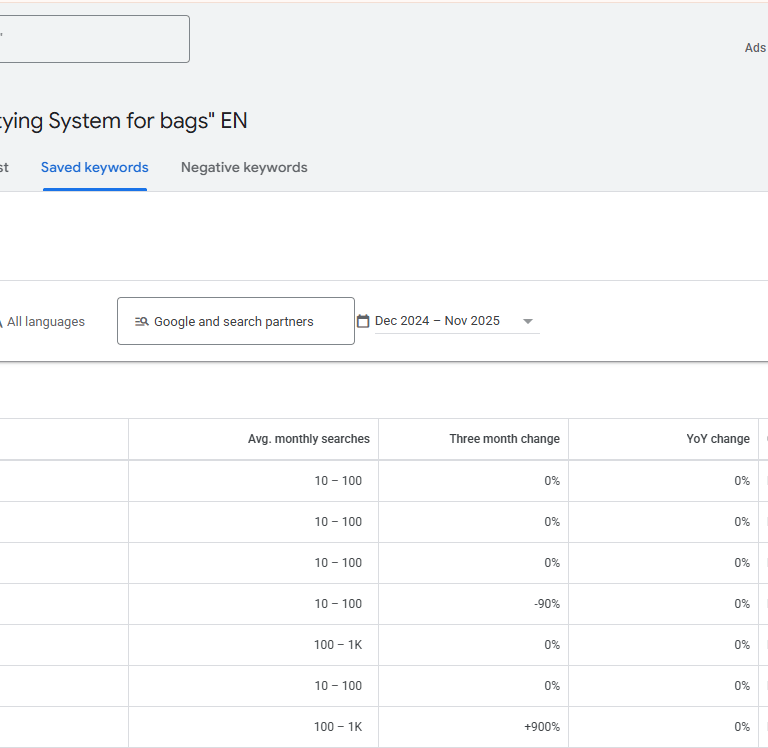Expand the date range dropdown arrow
The image size is (768, 748).
528,321
